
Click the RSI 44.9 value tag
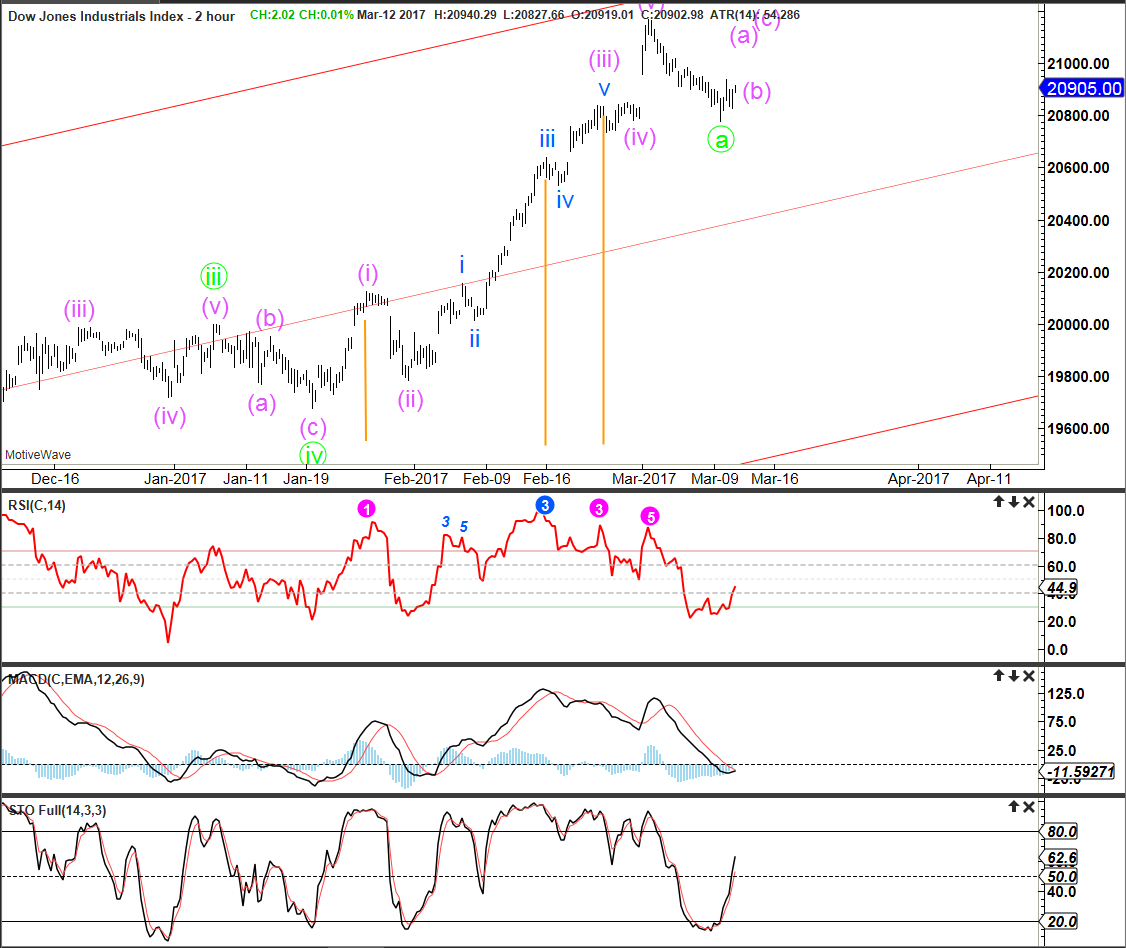point(1061,588)
